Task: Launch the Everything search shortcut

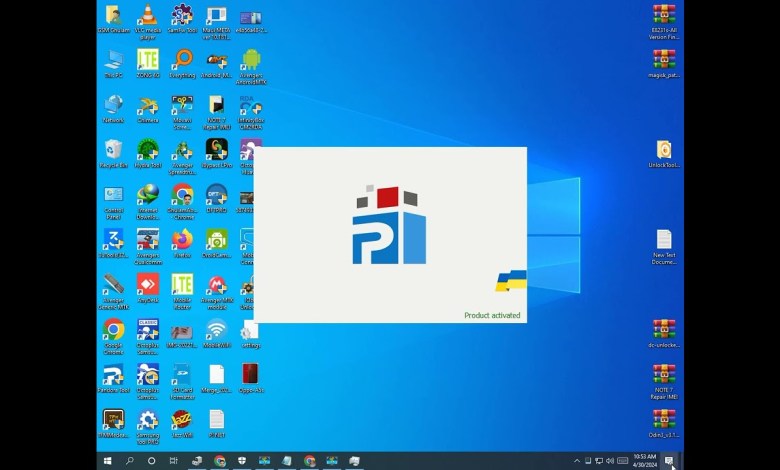Action: click(182, 61)
